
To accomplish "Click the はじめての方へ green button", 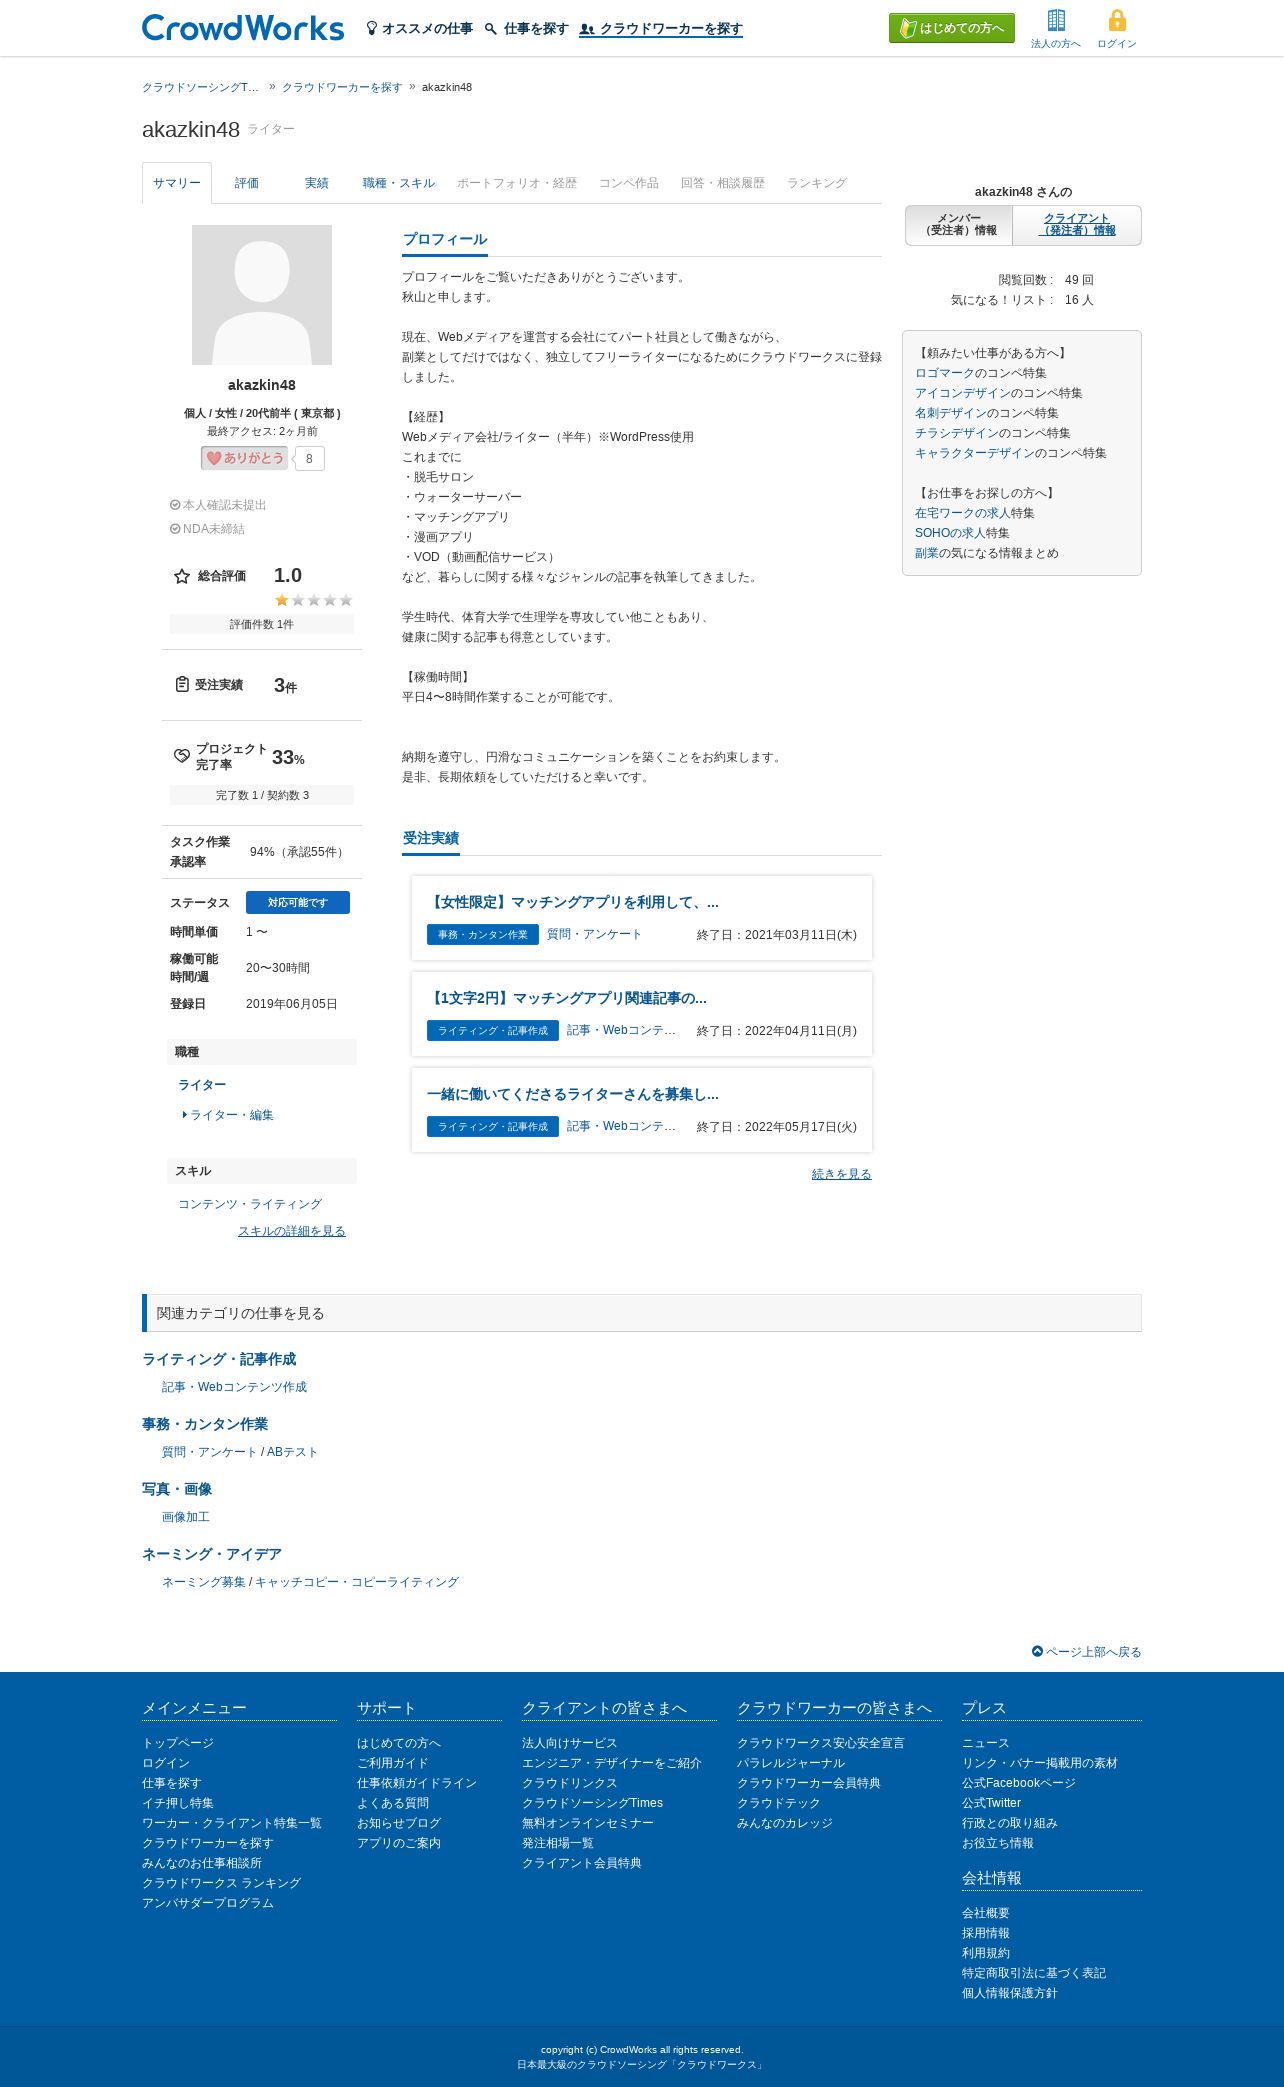I will tap(952, 28).
